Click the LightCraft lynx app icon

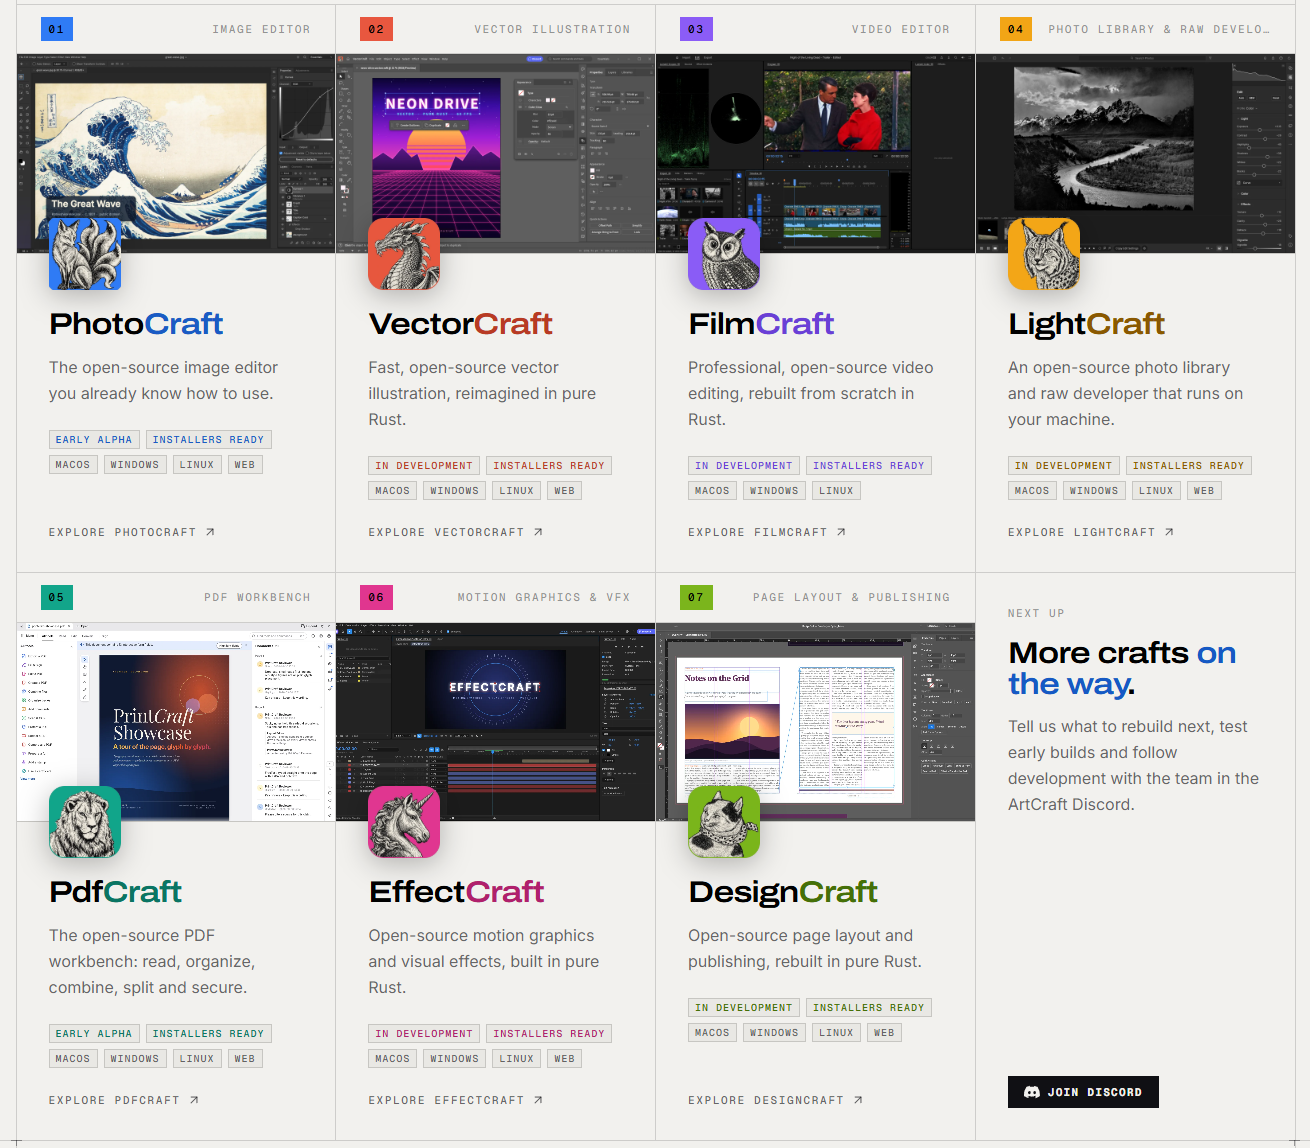(x=1044, y=254)
